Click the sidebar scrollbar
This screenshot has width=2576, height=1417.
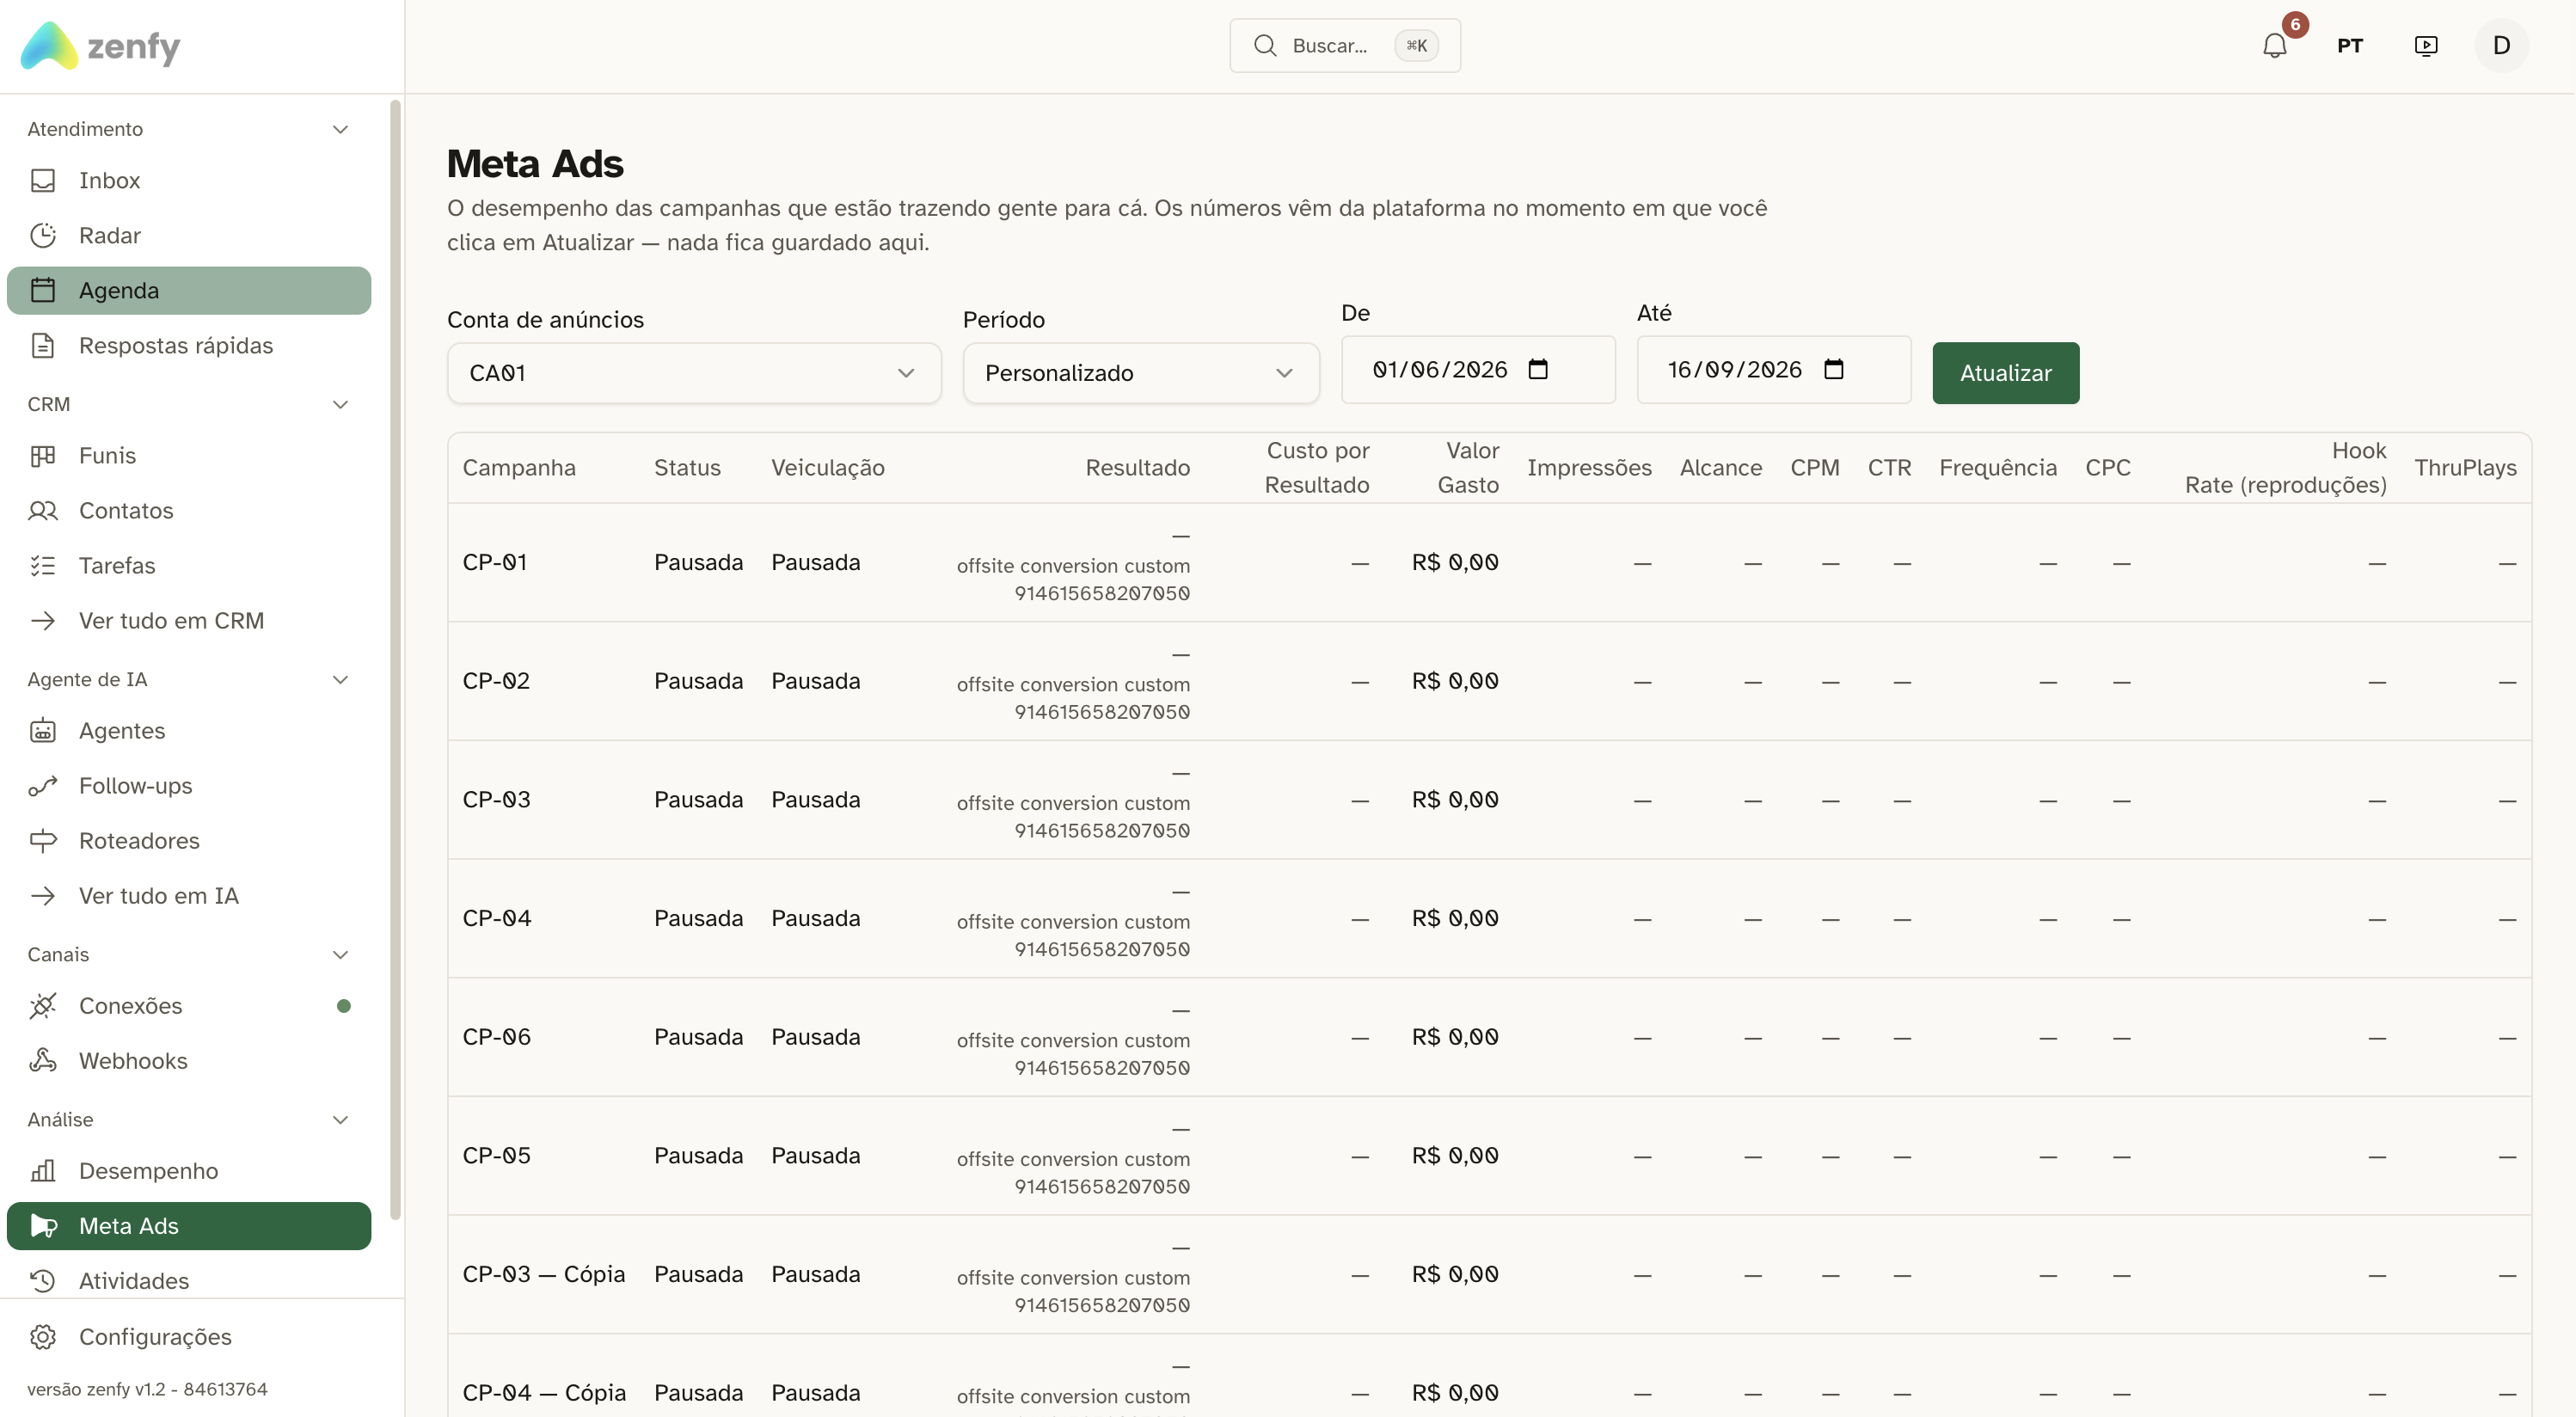pos(395,660)
